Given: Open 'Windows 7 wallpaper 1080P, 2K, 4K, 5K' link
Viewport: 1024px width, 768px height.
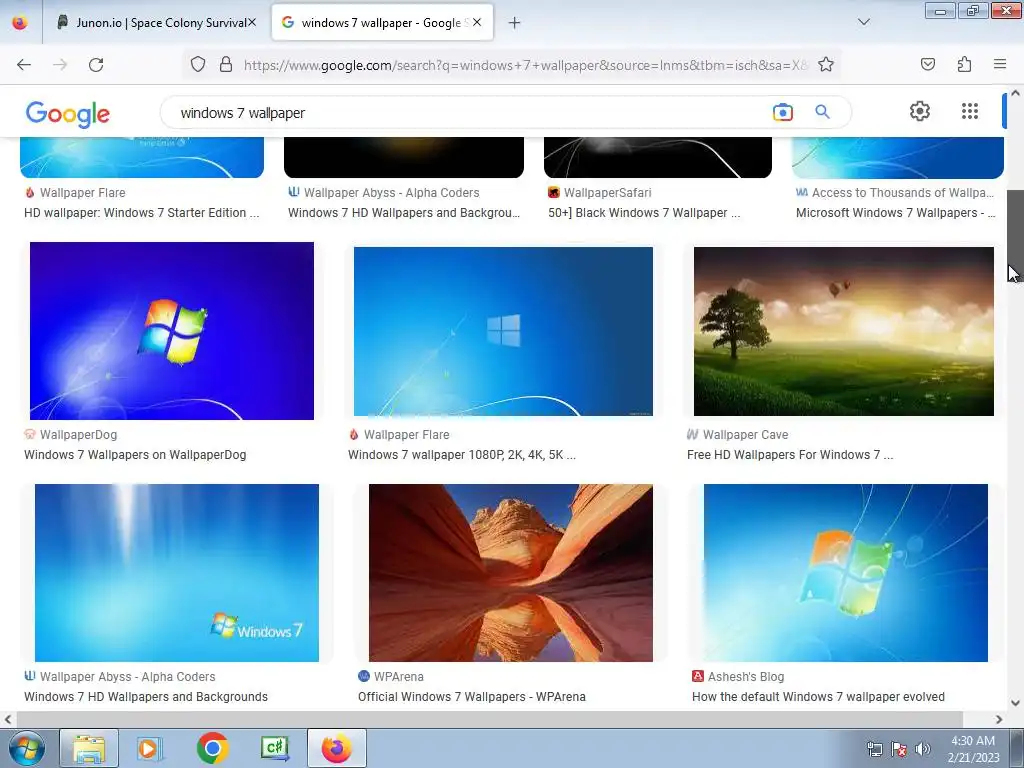Looking at the screenshot, I should (462, 455).
